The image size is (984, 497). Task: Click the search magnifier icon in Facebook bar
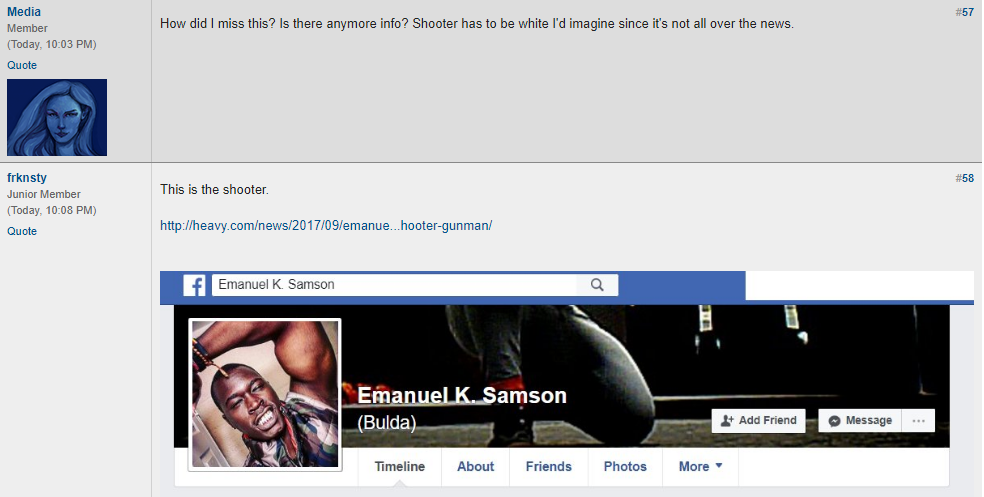tap(597, 285)
